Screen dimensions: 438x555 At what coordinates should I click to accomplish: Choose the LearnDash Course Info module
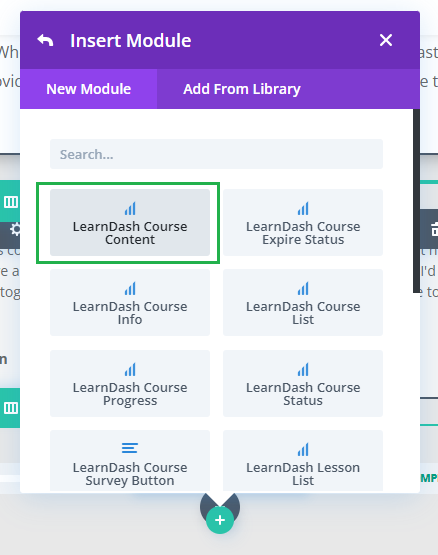[130, 302]
